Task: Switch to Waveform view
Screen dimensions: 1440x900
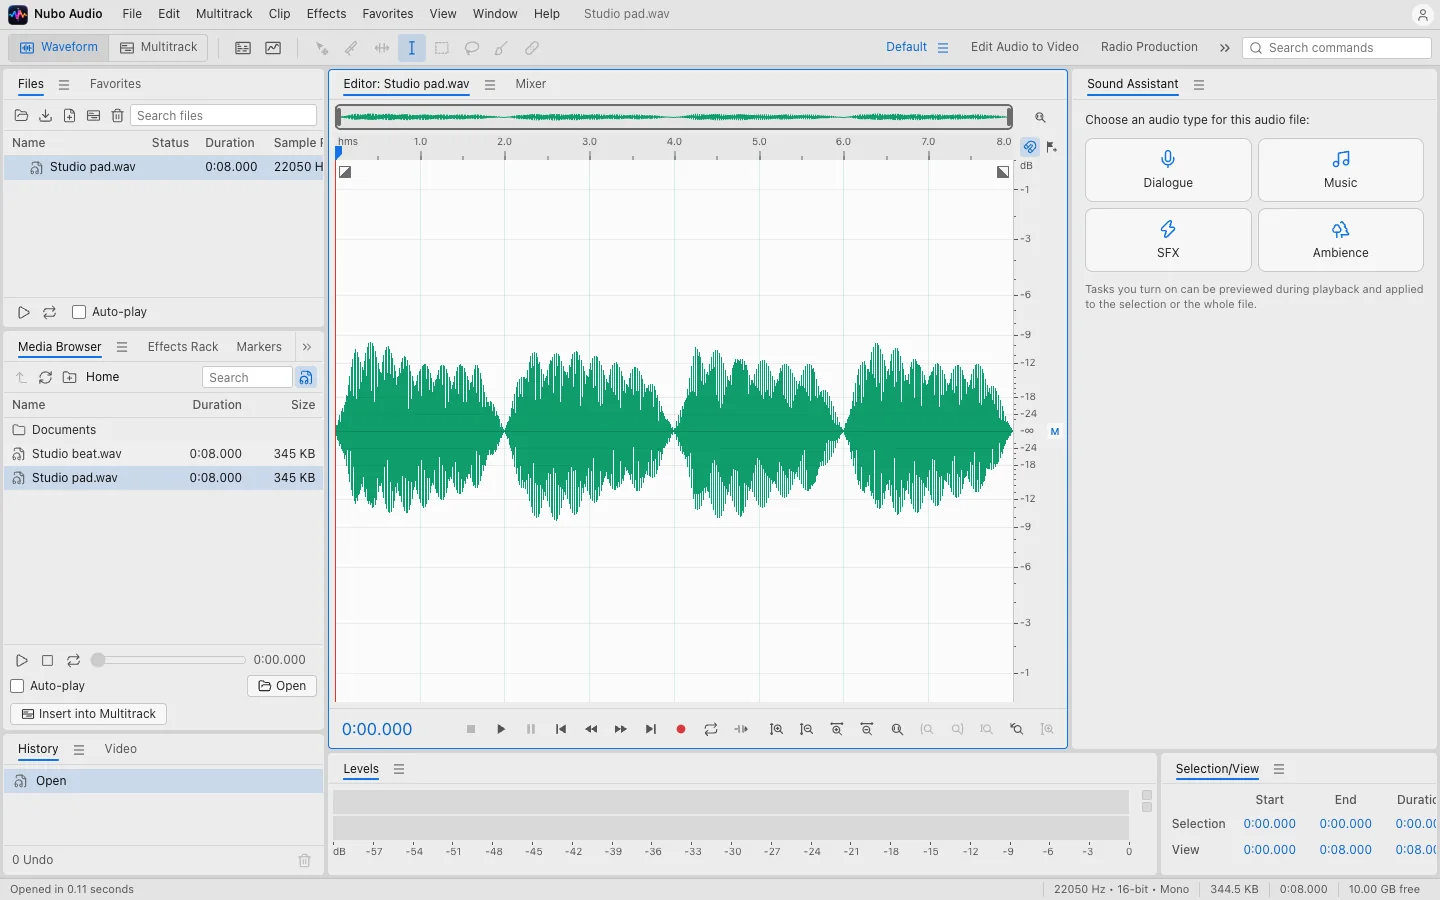Action: pyautogui.click(x=59, y=47)
